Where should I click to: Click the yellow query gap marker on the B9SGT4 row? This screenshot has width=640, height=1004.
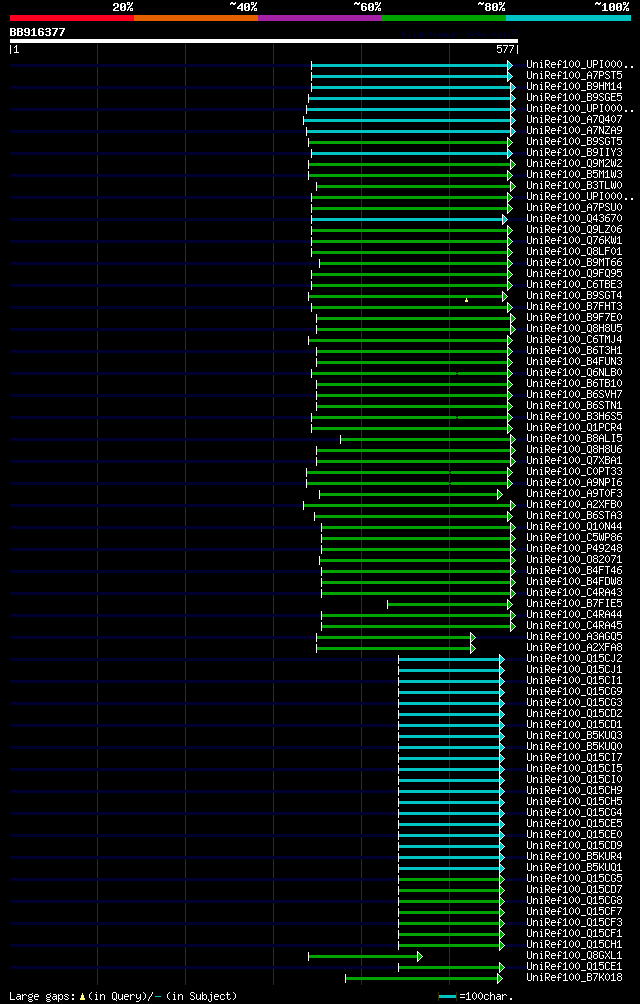point(467,300)
